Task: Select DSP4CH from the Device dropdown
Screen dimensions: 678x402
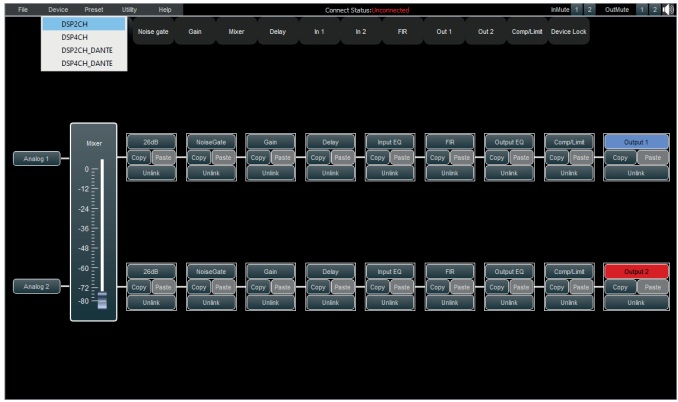Action: click(75, 36)
